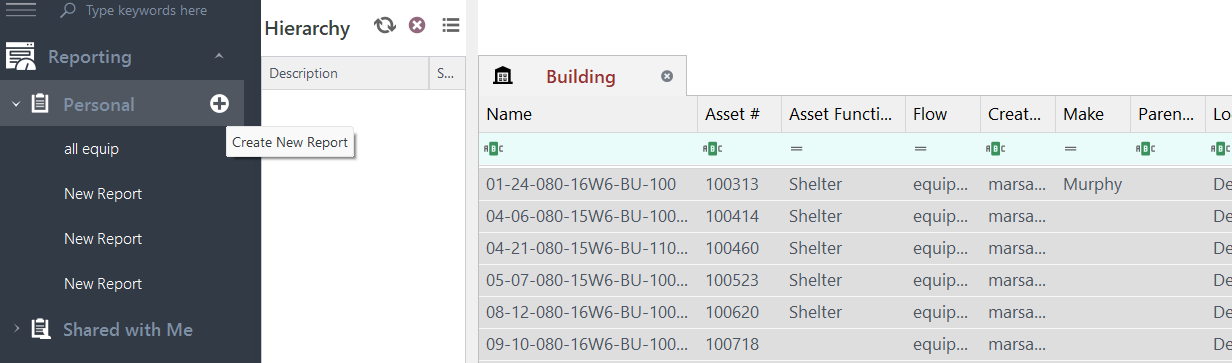The width and height of the screenshot is (1232, 363).
Task: Click the Shared with Me clipboard icon
Action: point(41,329)
